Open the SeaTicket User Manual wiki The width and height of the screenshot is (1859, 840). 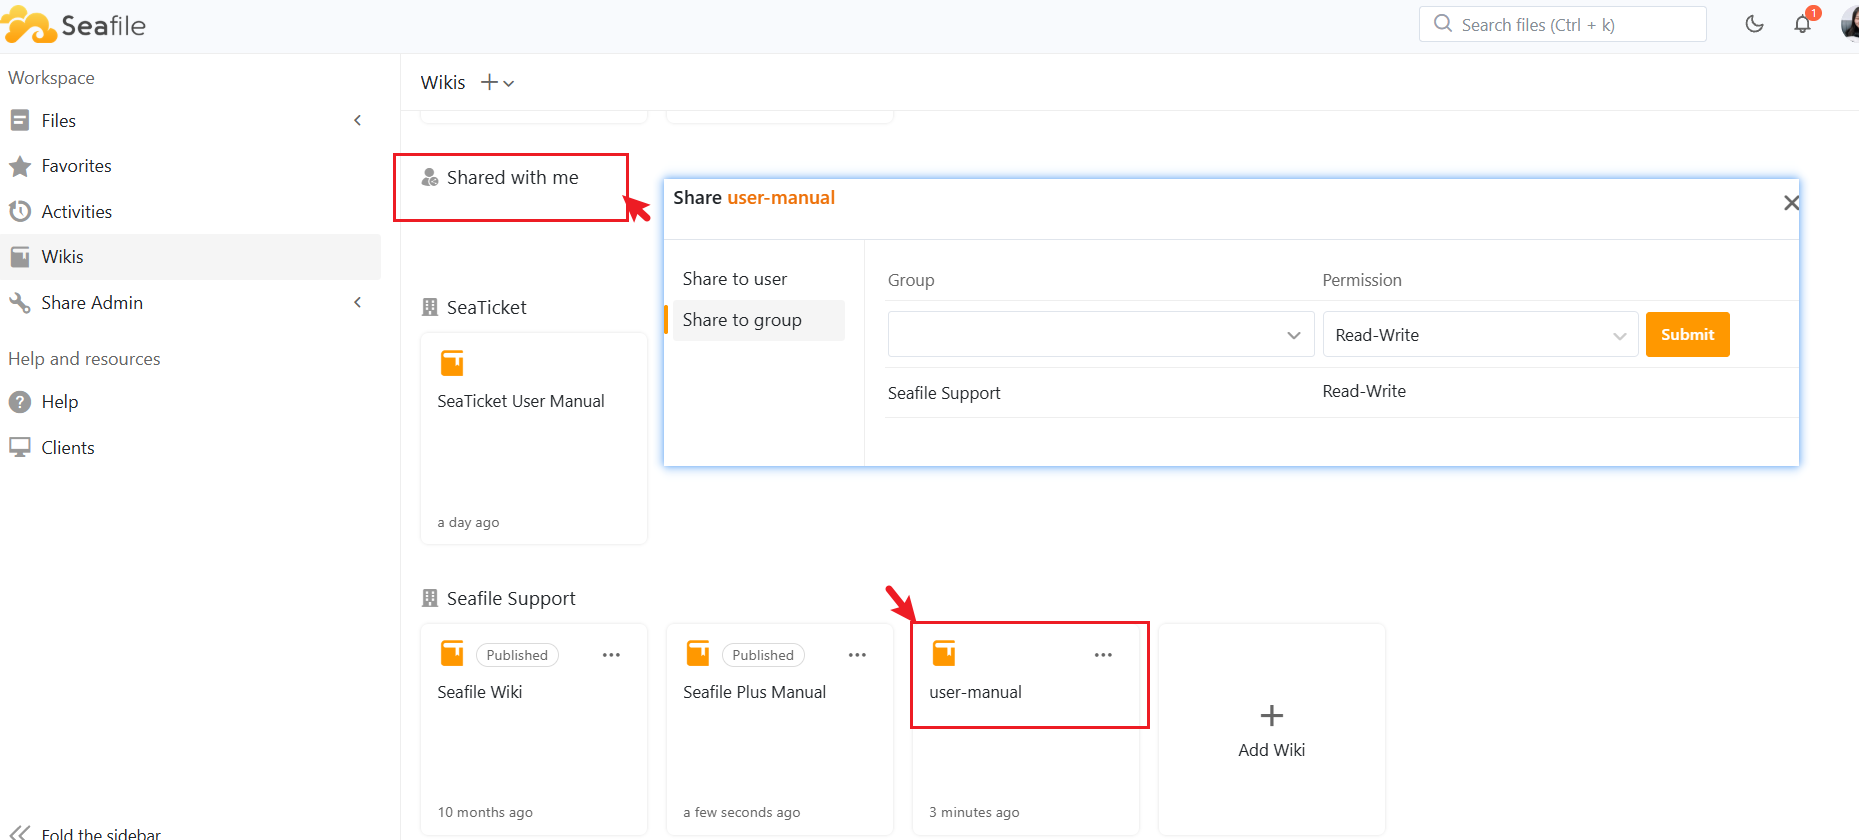click(x=521, y=401)
